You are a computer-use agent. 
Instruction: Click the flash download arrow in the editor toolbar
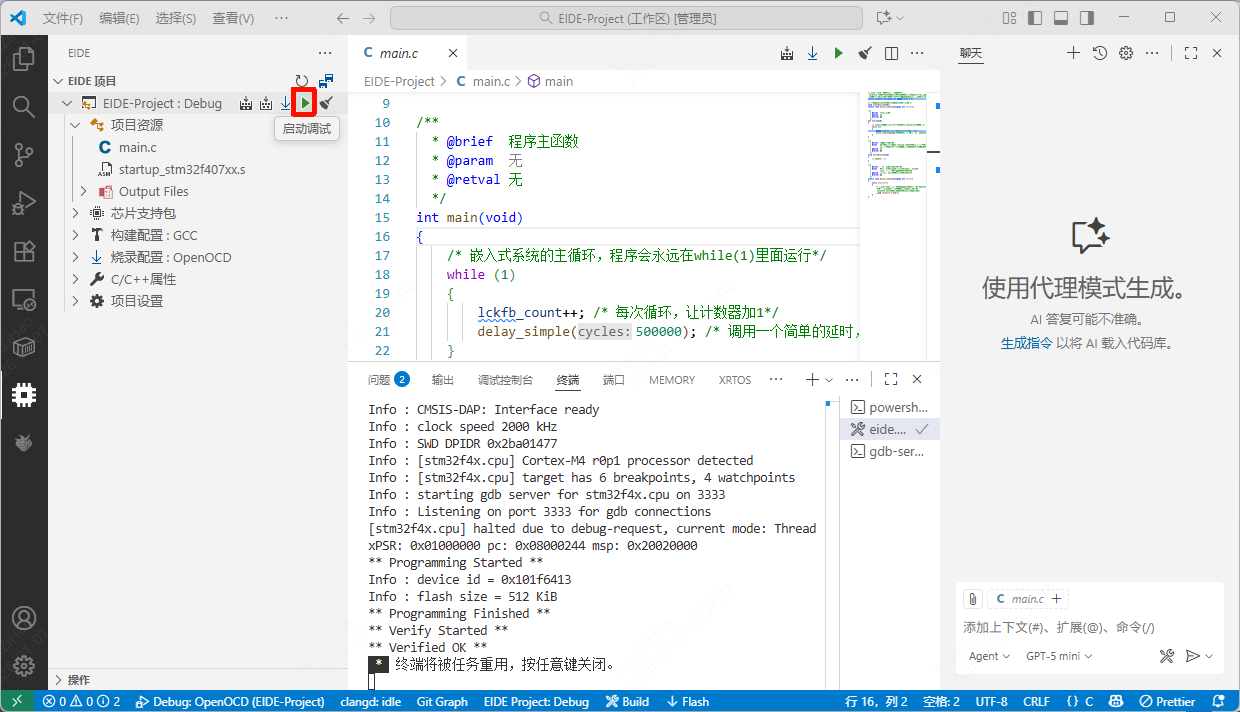pyautogui.click(x=813, y=53)
